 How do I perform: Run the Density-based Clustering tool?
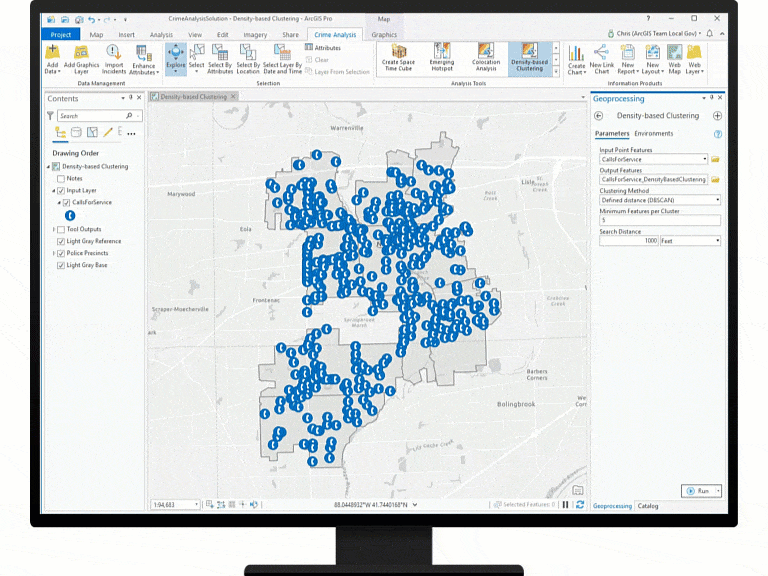[x=698, y=491]
